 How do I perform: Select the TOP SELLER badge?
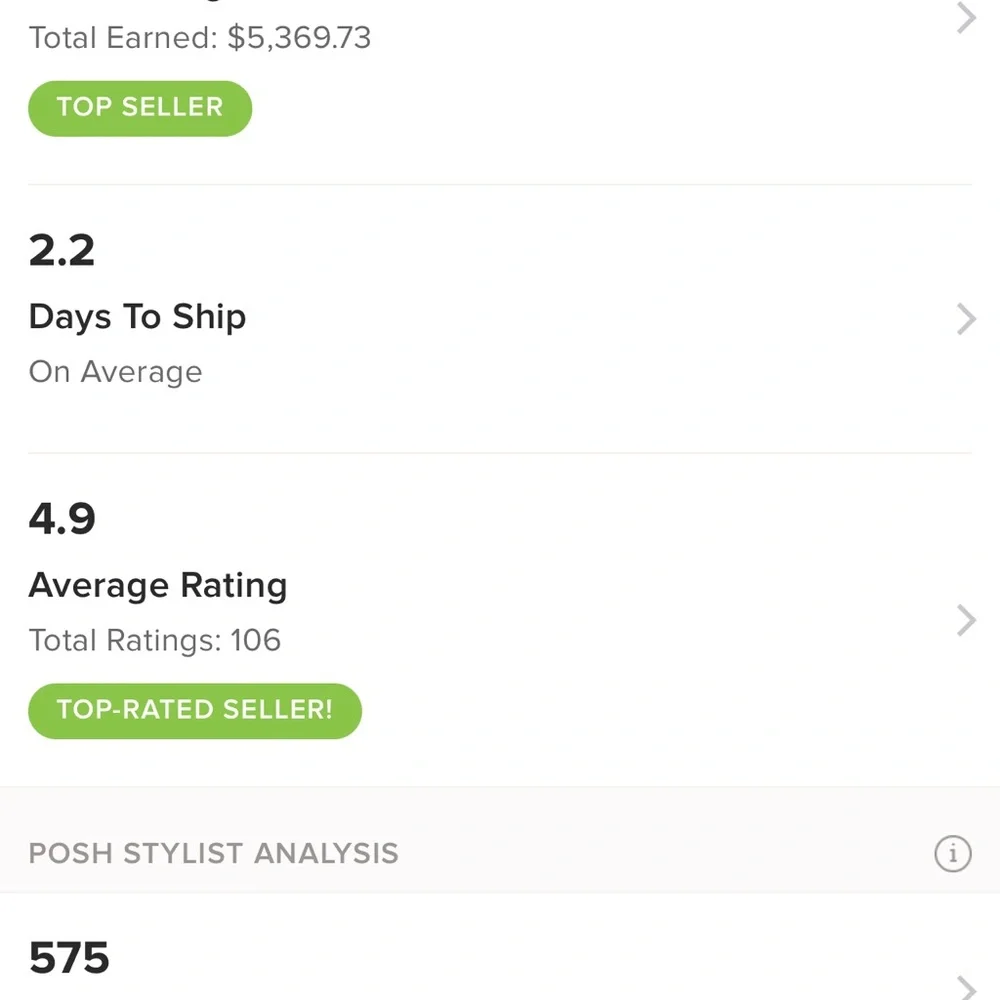pos(139,108)
